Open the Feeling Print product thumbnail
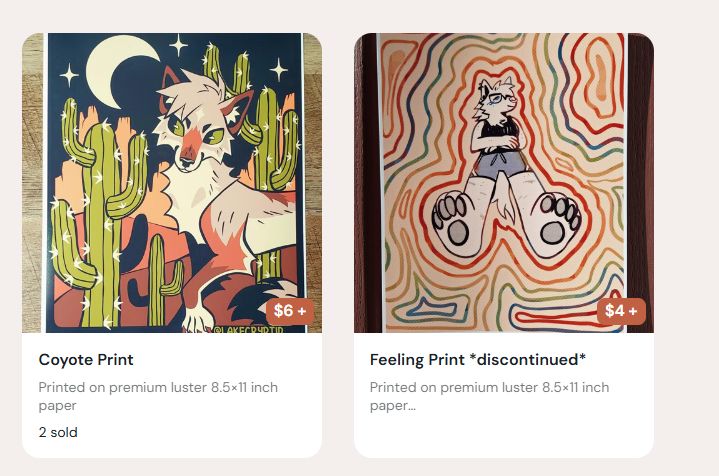 [504, 183]
